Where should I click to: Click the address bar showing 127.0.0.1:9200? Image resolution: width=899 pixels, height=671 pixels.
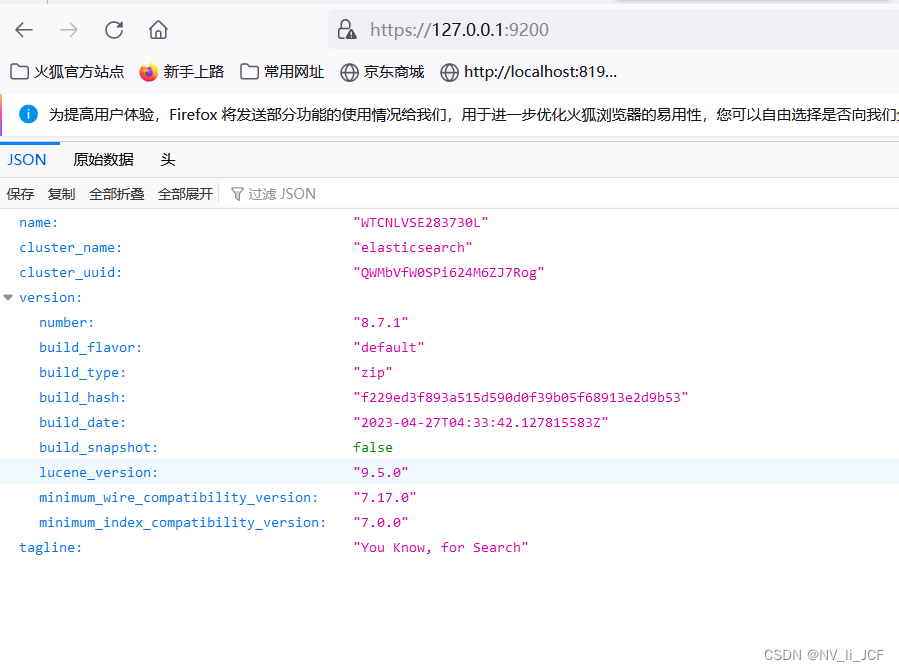click(x=459, y=29)
